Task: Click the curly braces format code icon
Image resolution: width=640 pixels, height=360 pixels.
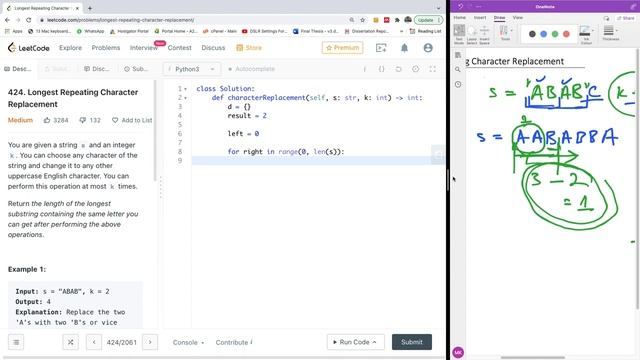Action: [x=381, y=69]
